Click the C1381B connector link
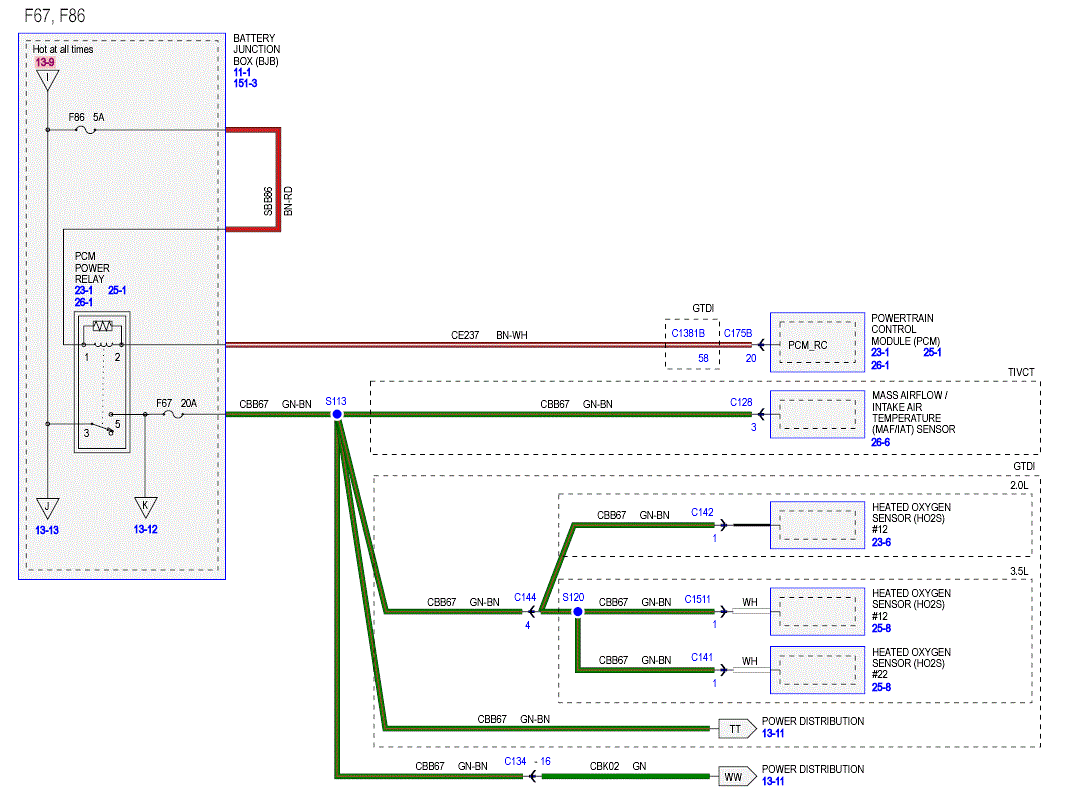The image size is (1069, 793). click(x=688, y=333)
